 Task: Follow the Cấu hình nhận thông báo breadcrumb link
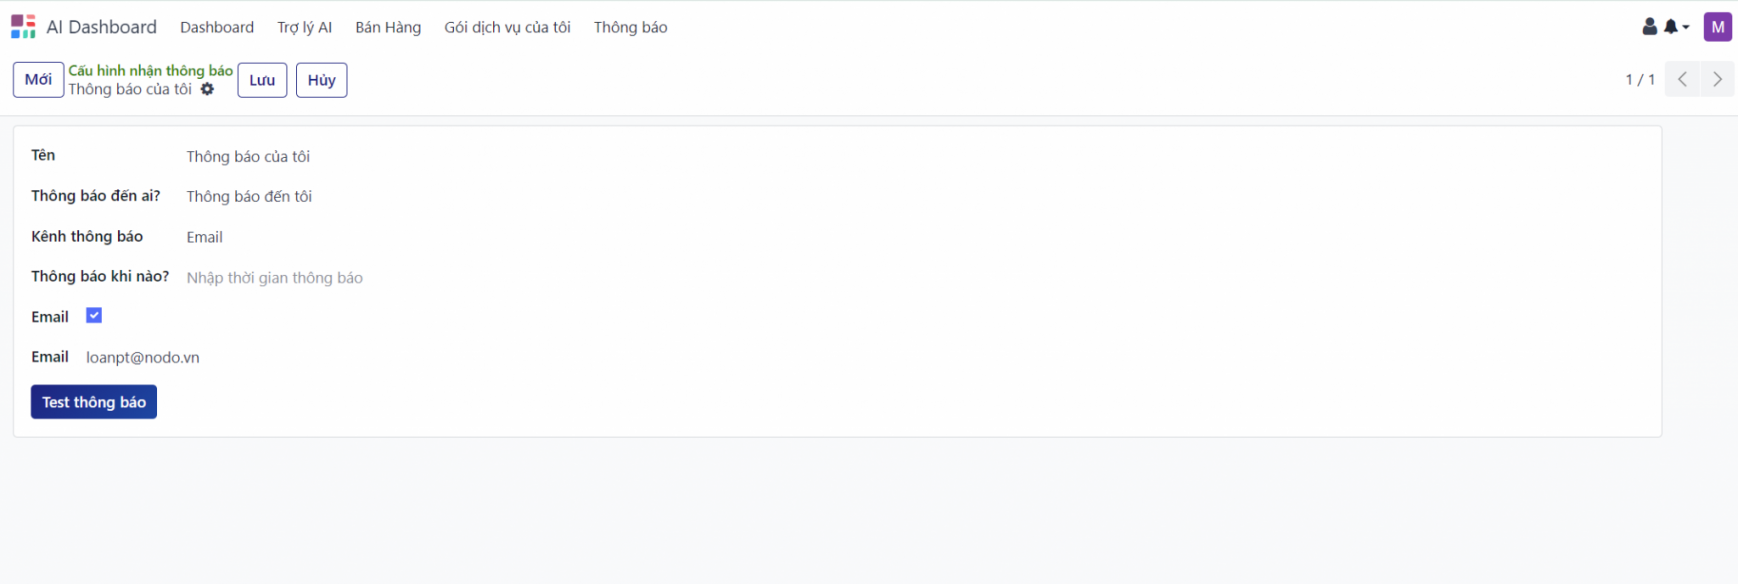coord(150,70)
